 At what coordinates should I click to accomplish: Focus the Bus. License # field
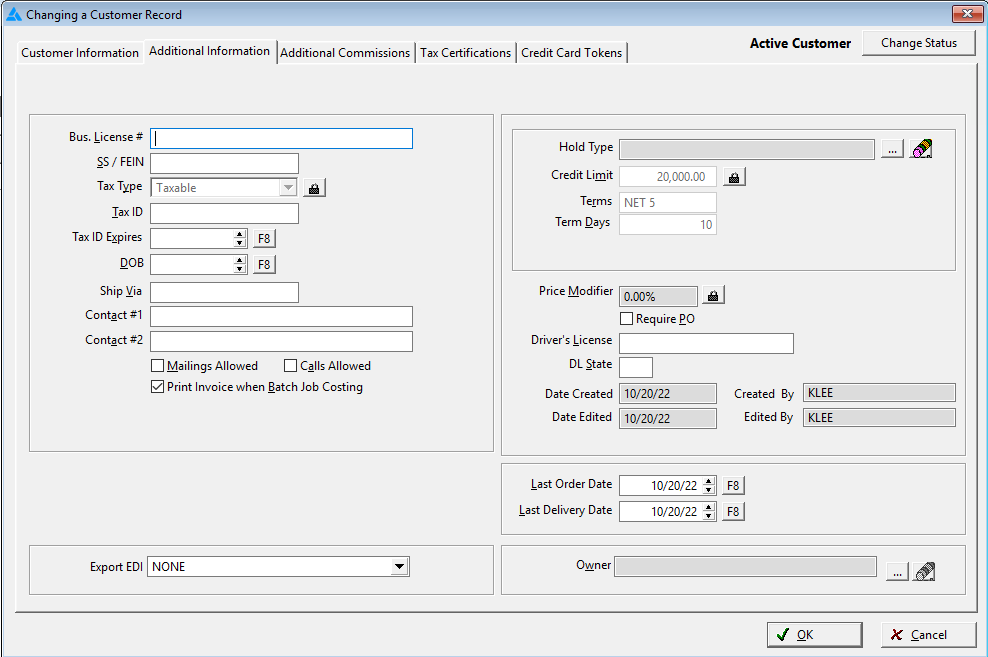[x=282, y=139]
